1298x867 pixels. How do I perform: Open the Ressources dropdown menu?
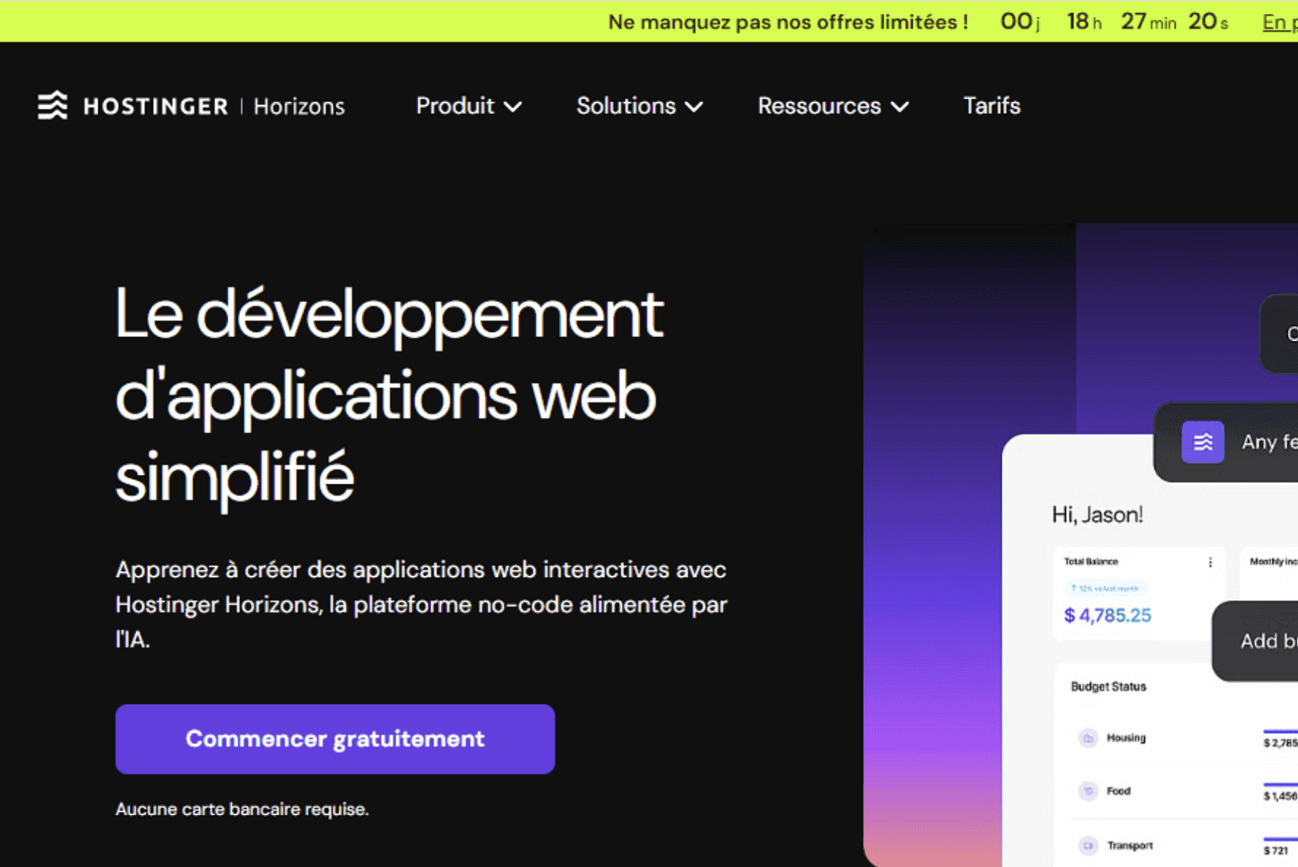tap(833, 106)
